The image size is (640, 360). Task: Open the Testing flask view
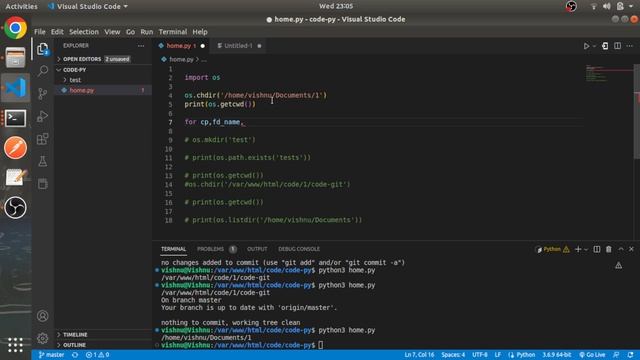pos(42,161)
